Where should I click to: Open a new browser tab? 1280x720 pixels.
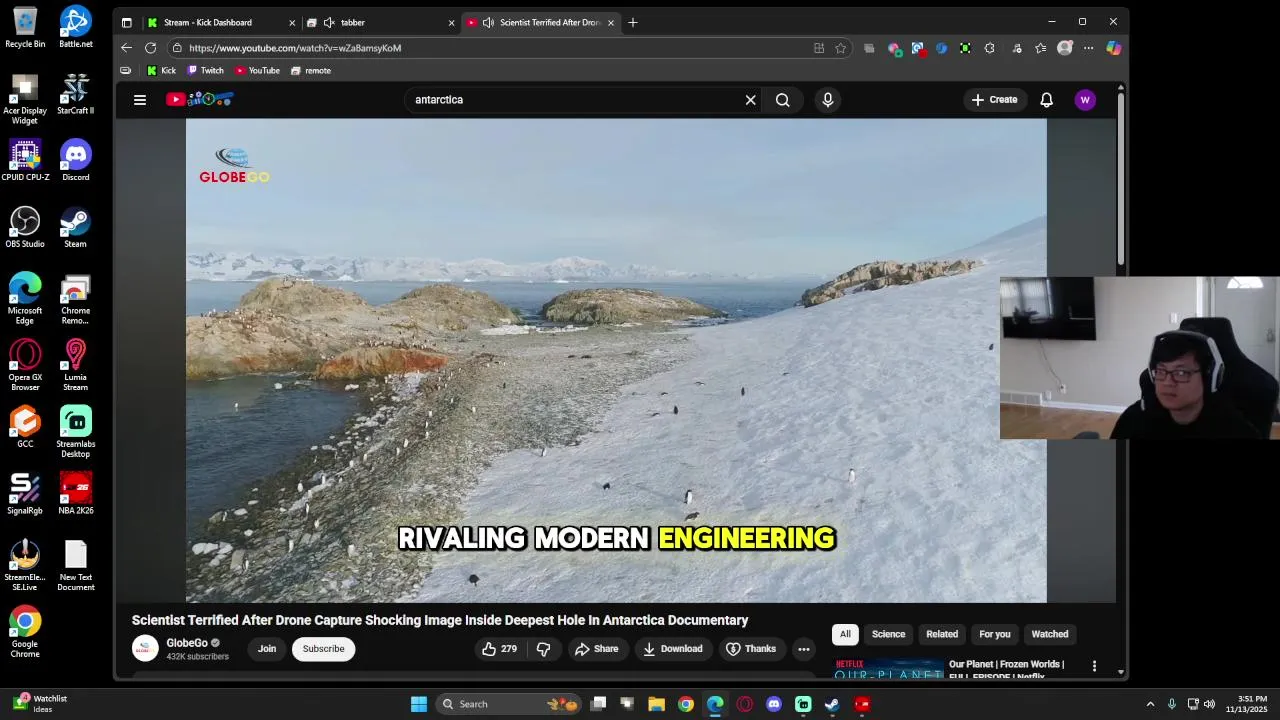[x=632, y=22]
